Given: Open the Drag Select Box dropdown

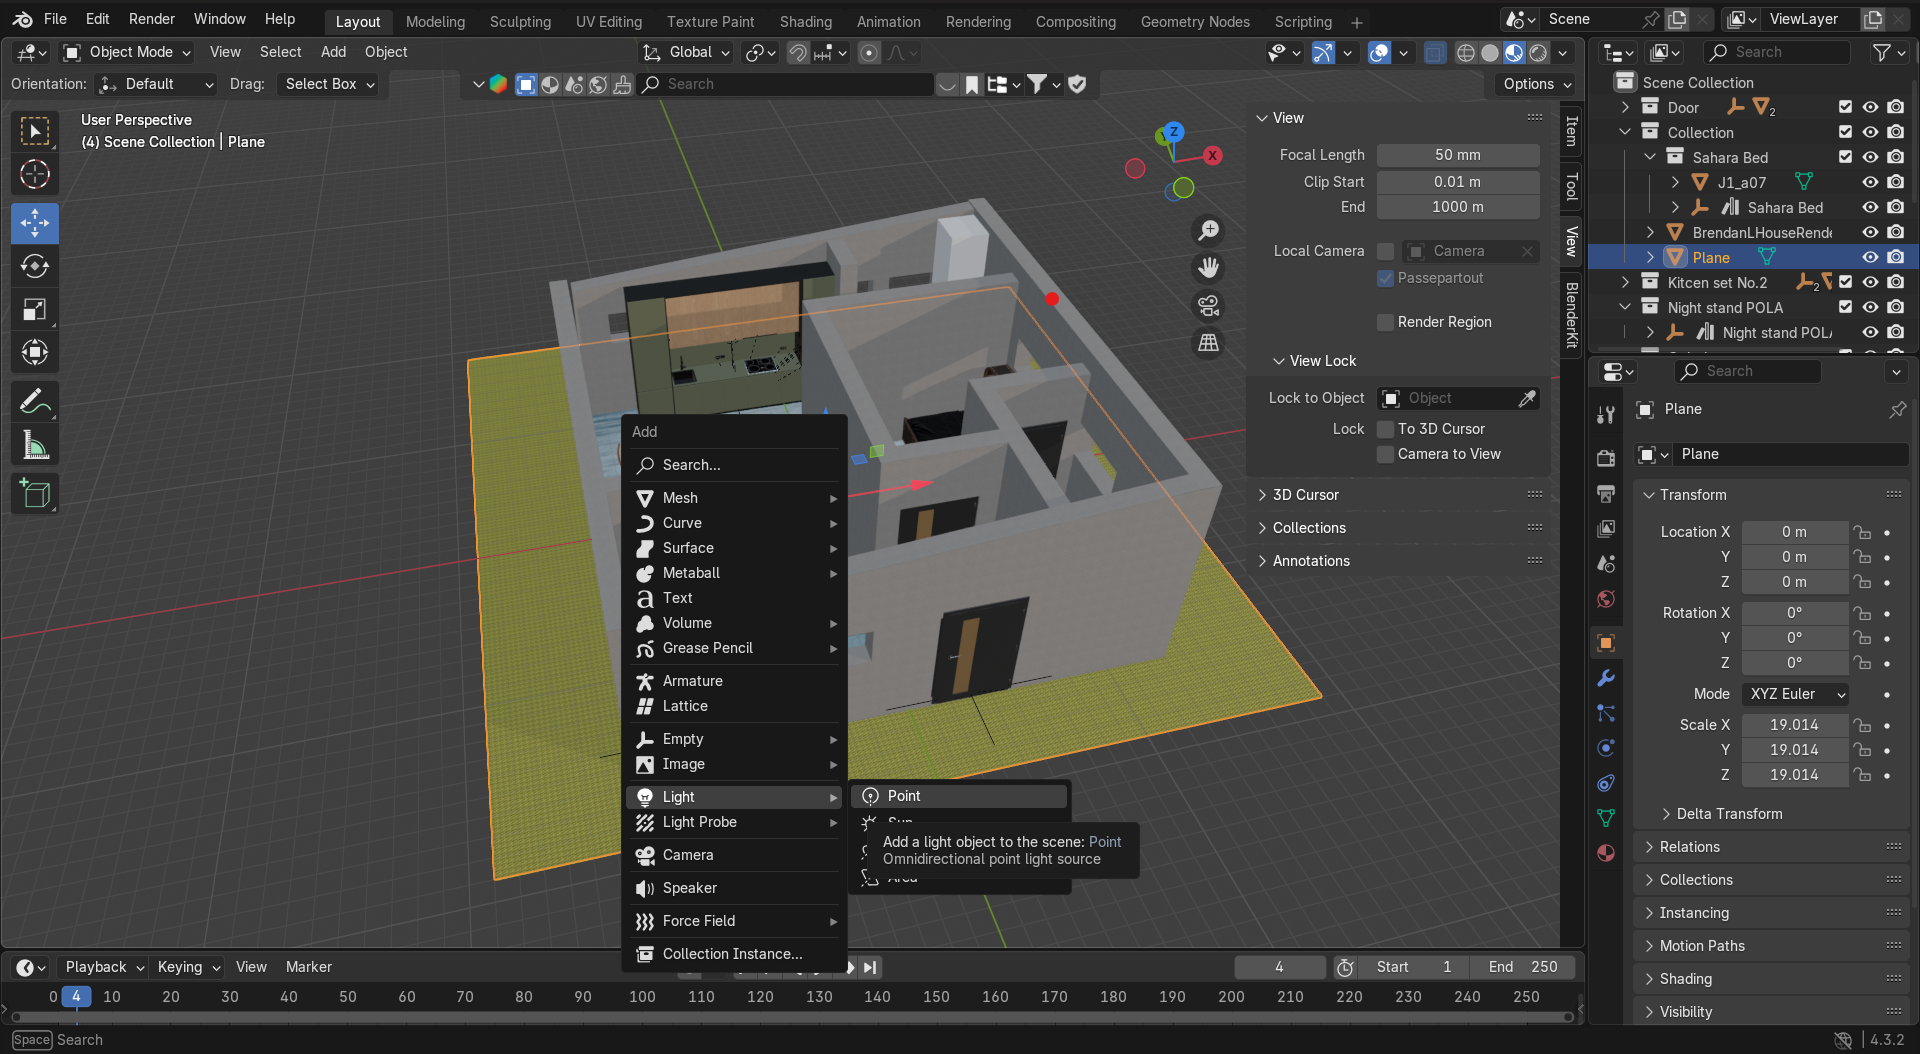Looking at the screenshot, I should click(x=329, y=84).
